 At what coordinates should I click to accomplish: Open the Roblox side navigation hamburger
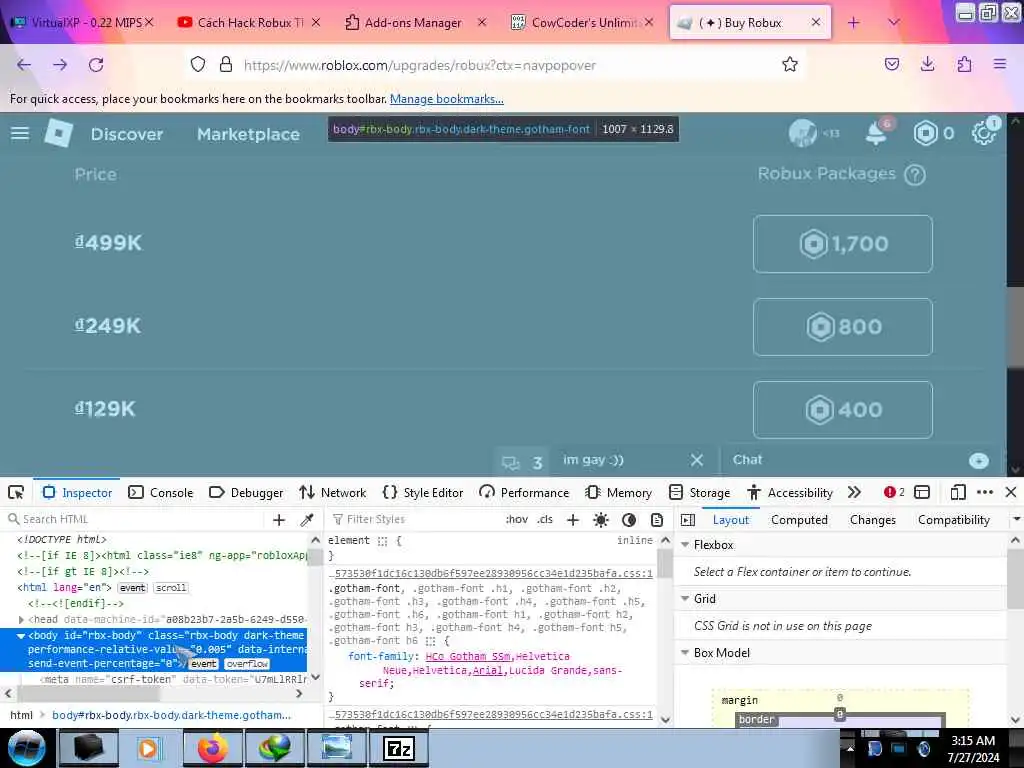(x=20, y=133)
